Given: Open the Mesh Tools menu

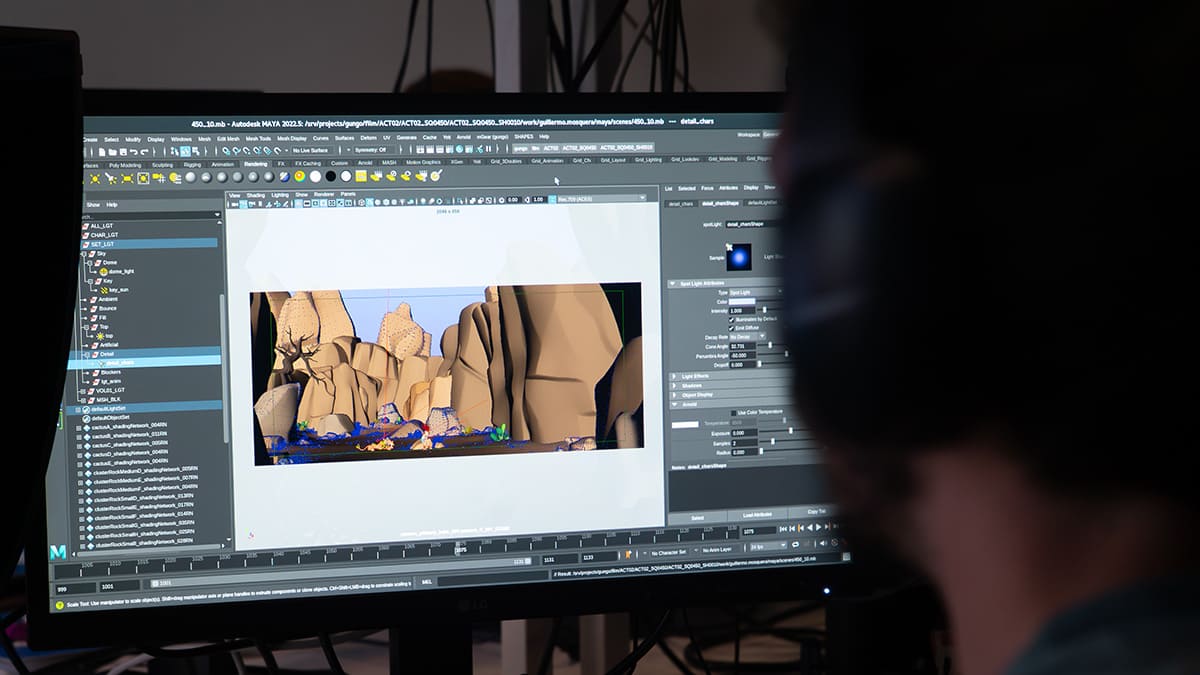Looking at the screenshot, I should (x=258, y=138).
